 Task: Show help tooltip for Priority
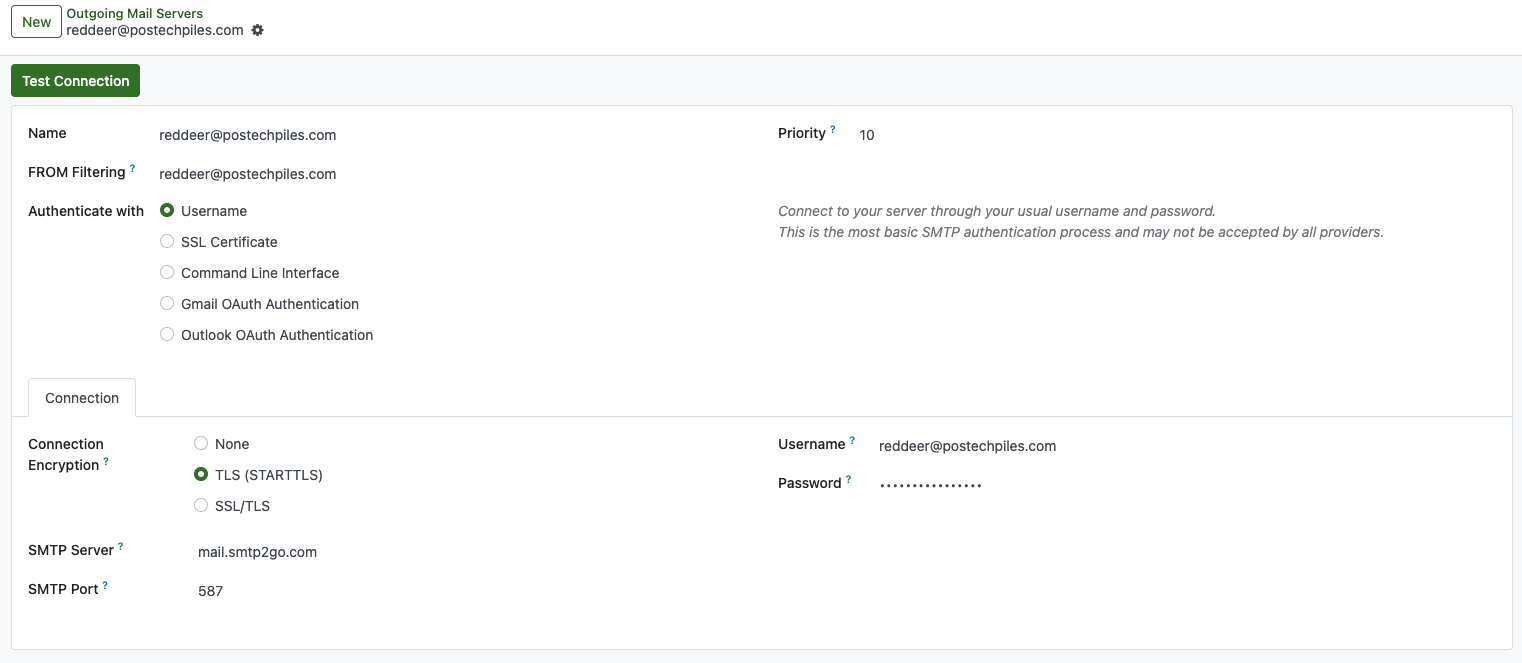pyautogui.click(x=833, y=130)
